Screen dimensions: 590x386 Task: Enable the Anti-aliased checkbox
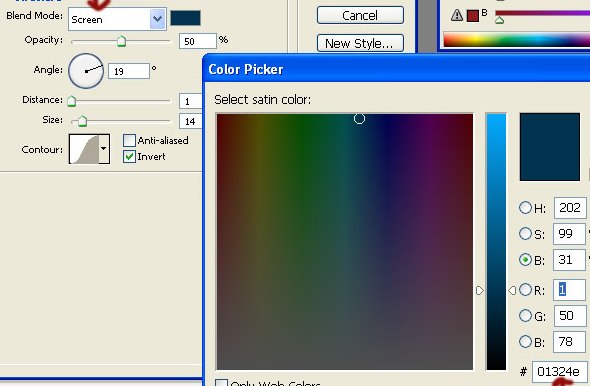click(129, 140)
